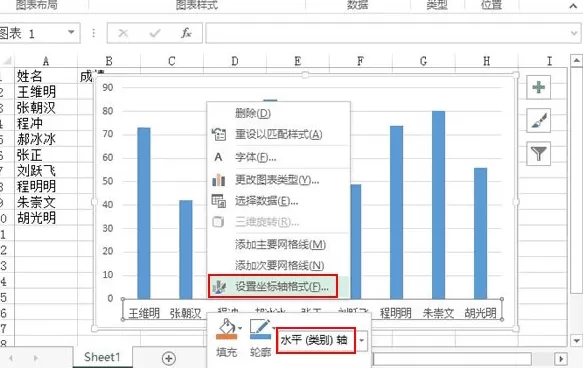Click the 水平 (类别) 轴 selector box
The width and height of the screenshot is (583, 368).
coord(316,340)
